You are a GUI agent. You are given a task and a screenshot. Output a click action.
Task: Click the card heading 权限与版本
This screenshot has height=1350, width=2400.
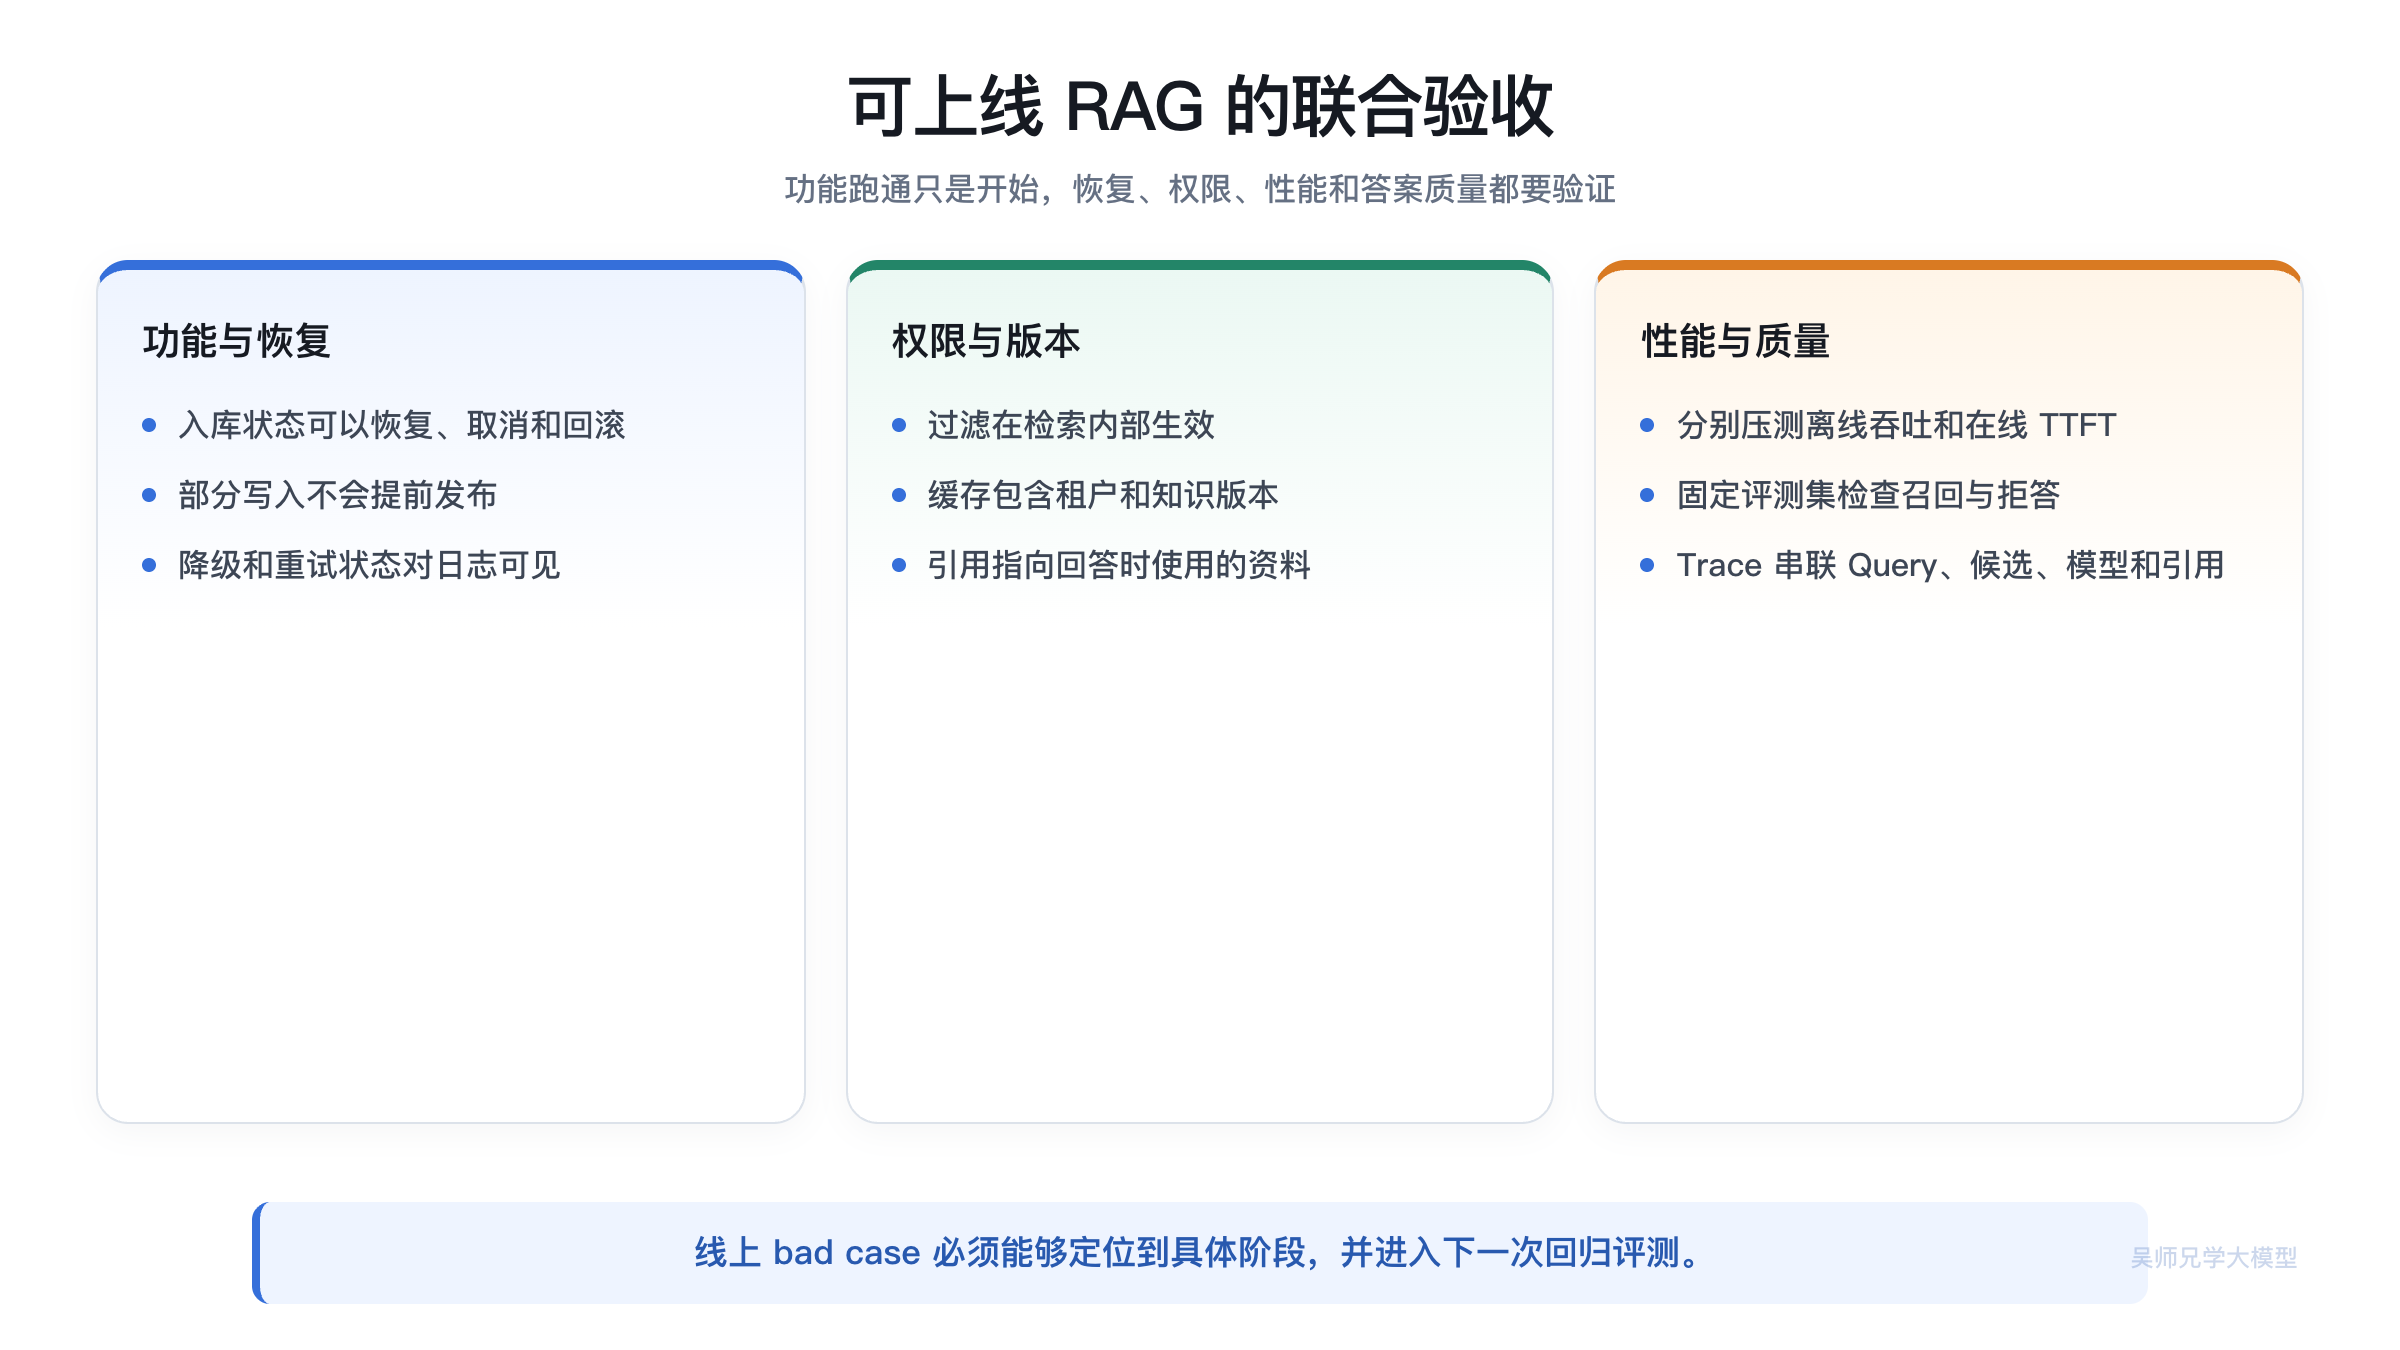click(x=986, y=341)
